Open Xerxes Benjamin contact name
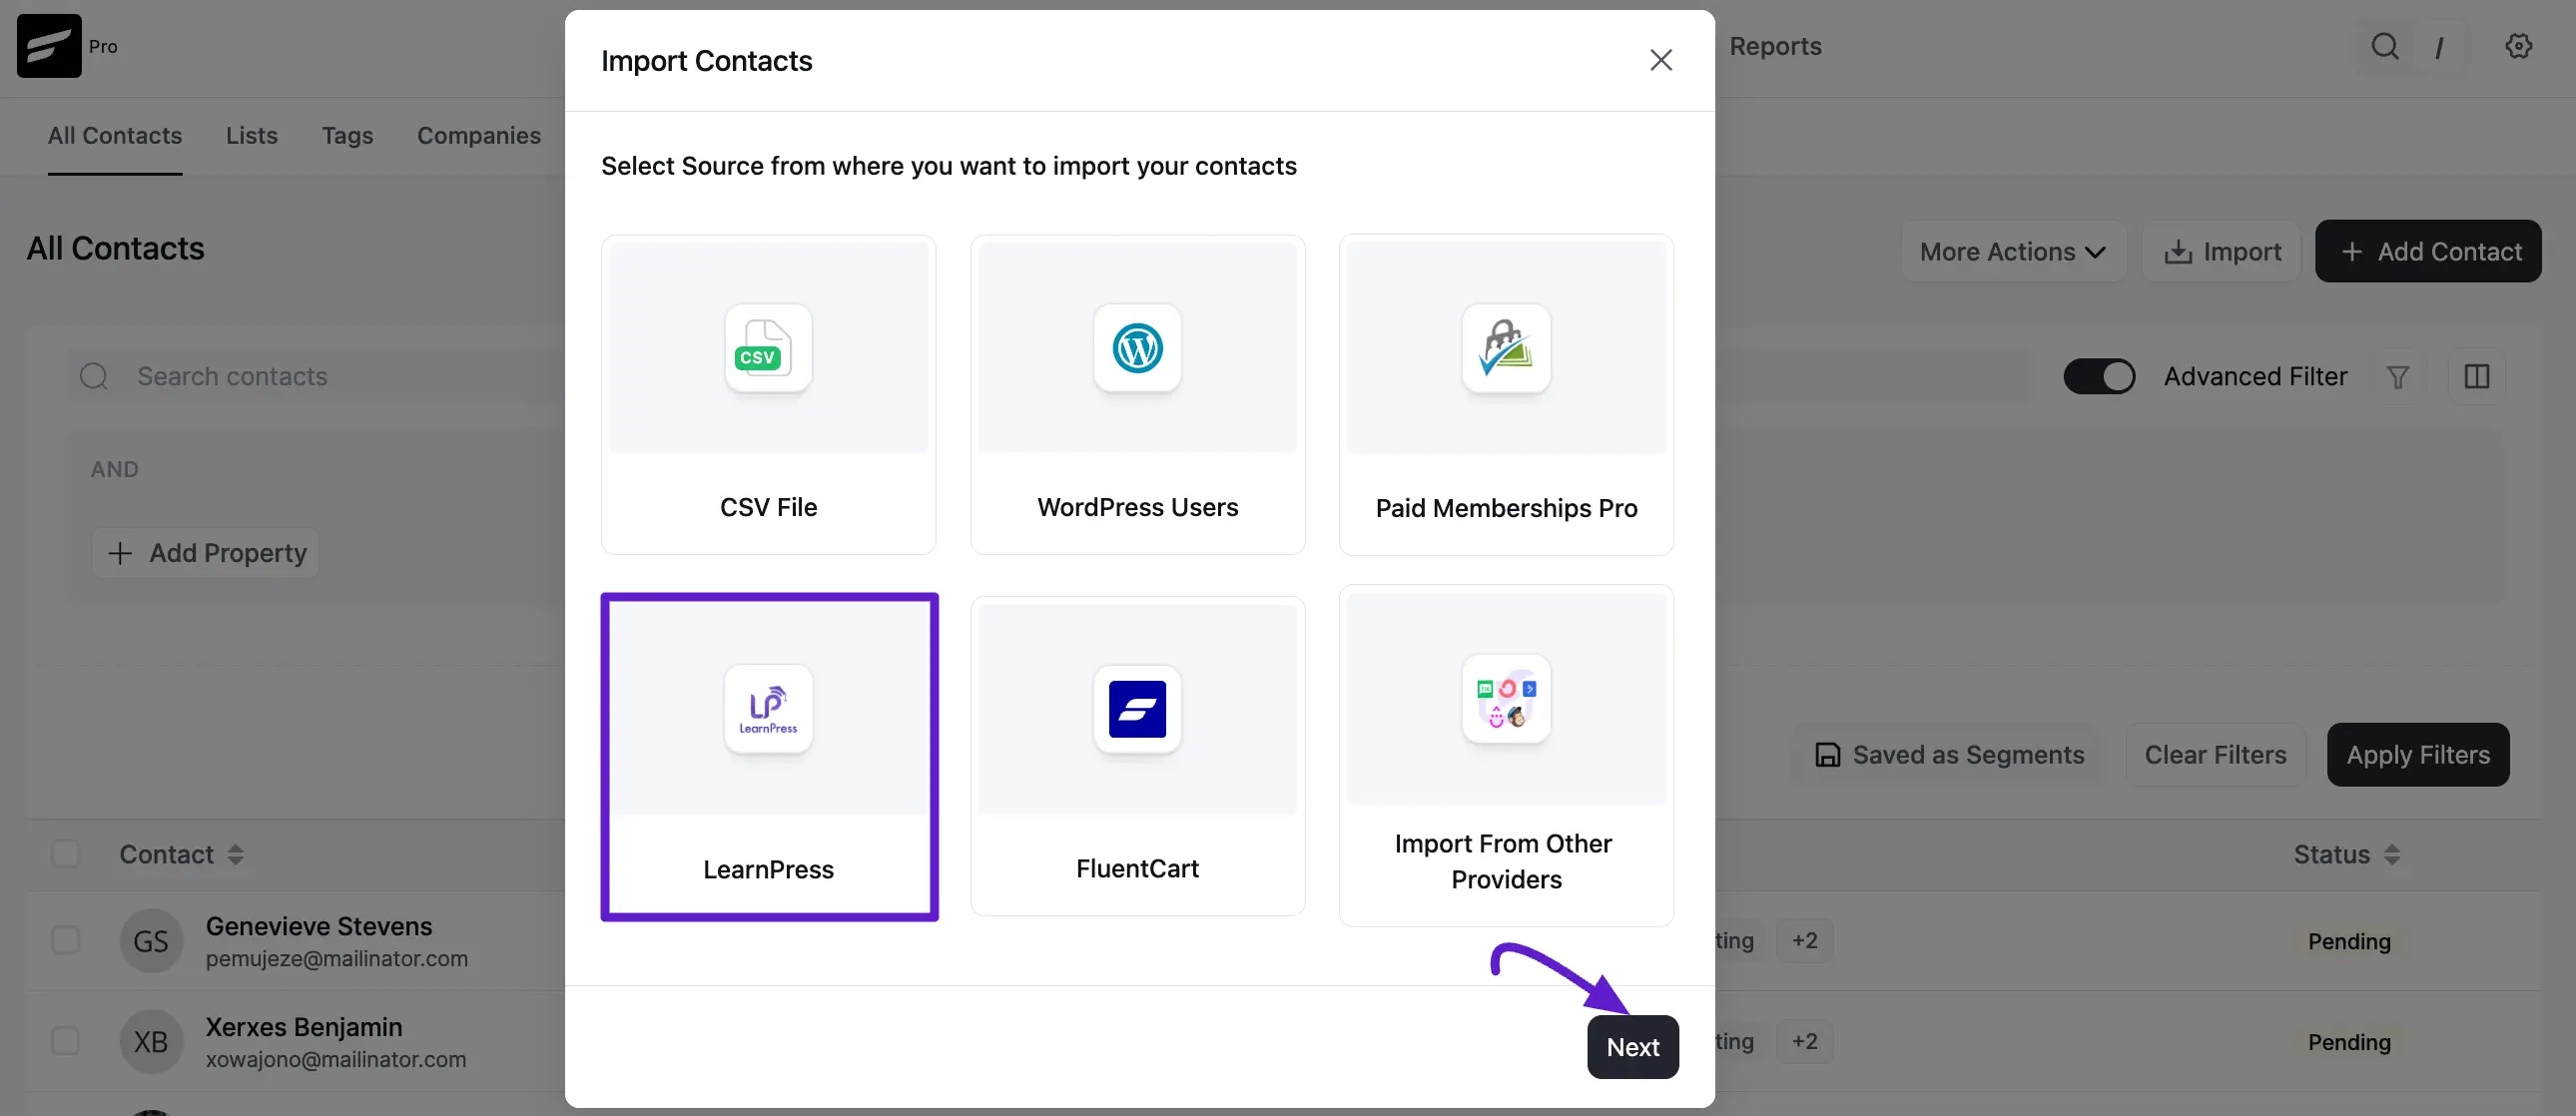 pos(304,1028)
